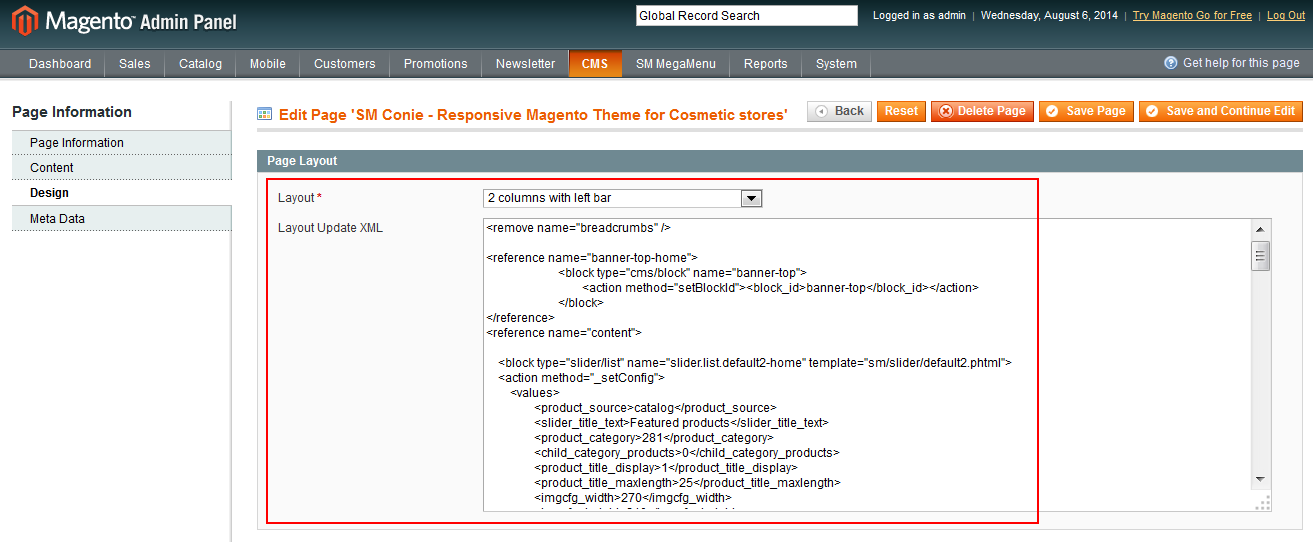Click the '<reference name="banner-top-home">' line
The height and width of the screenshot is (542, 1313).
click(x=592, y=258)
